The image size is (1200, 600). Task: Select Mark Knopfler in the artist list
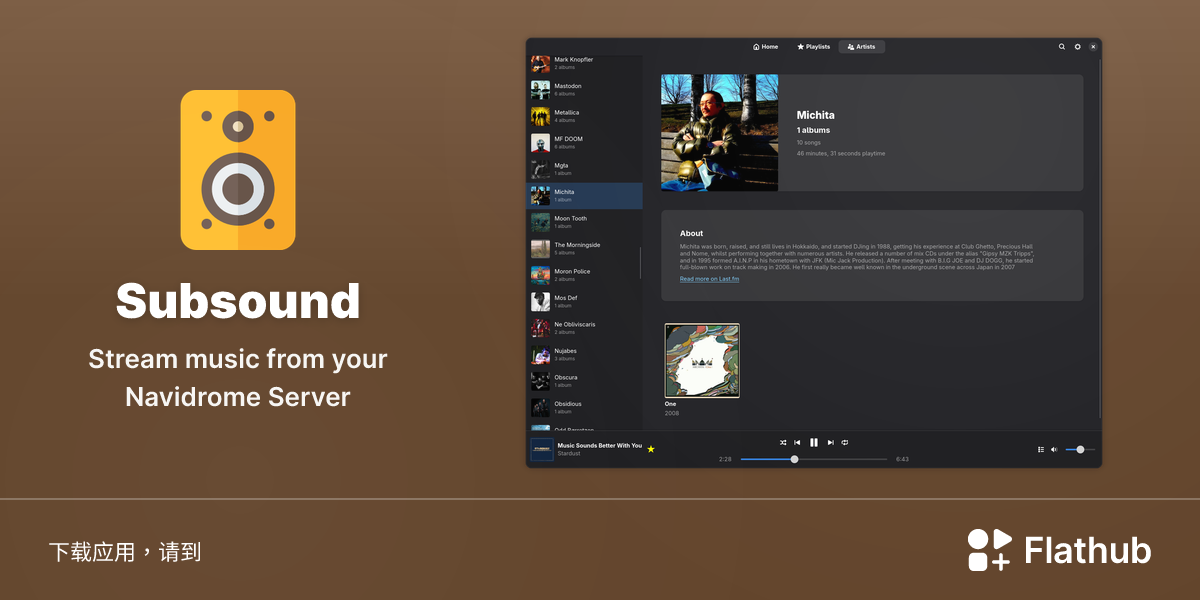(x=585, y=63)
